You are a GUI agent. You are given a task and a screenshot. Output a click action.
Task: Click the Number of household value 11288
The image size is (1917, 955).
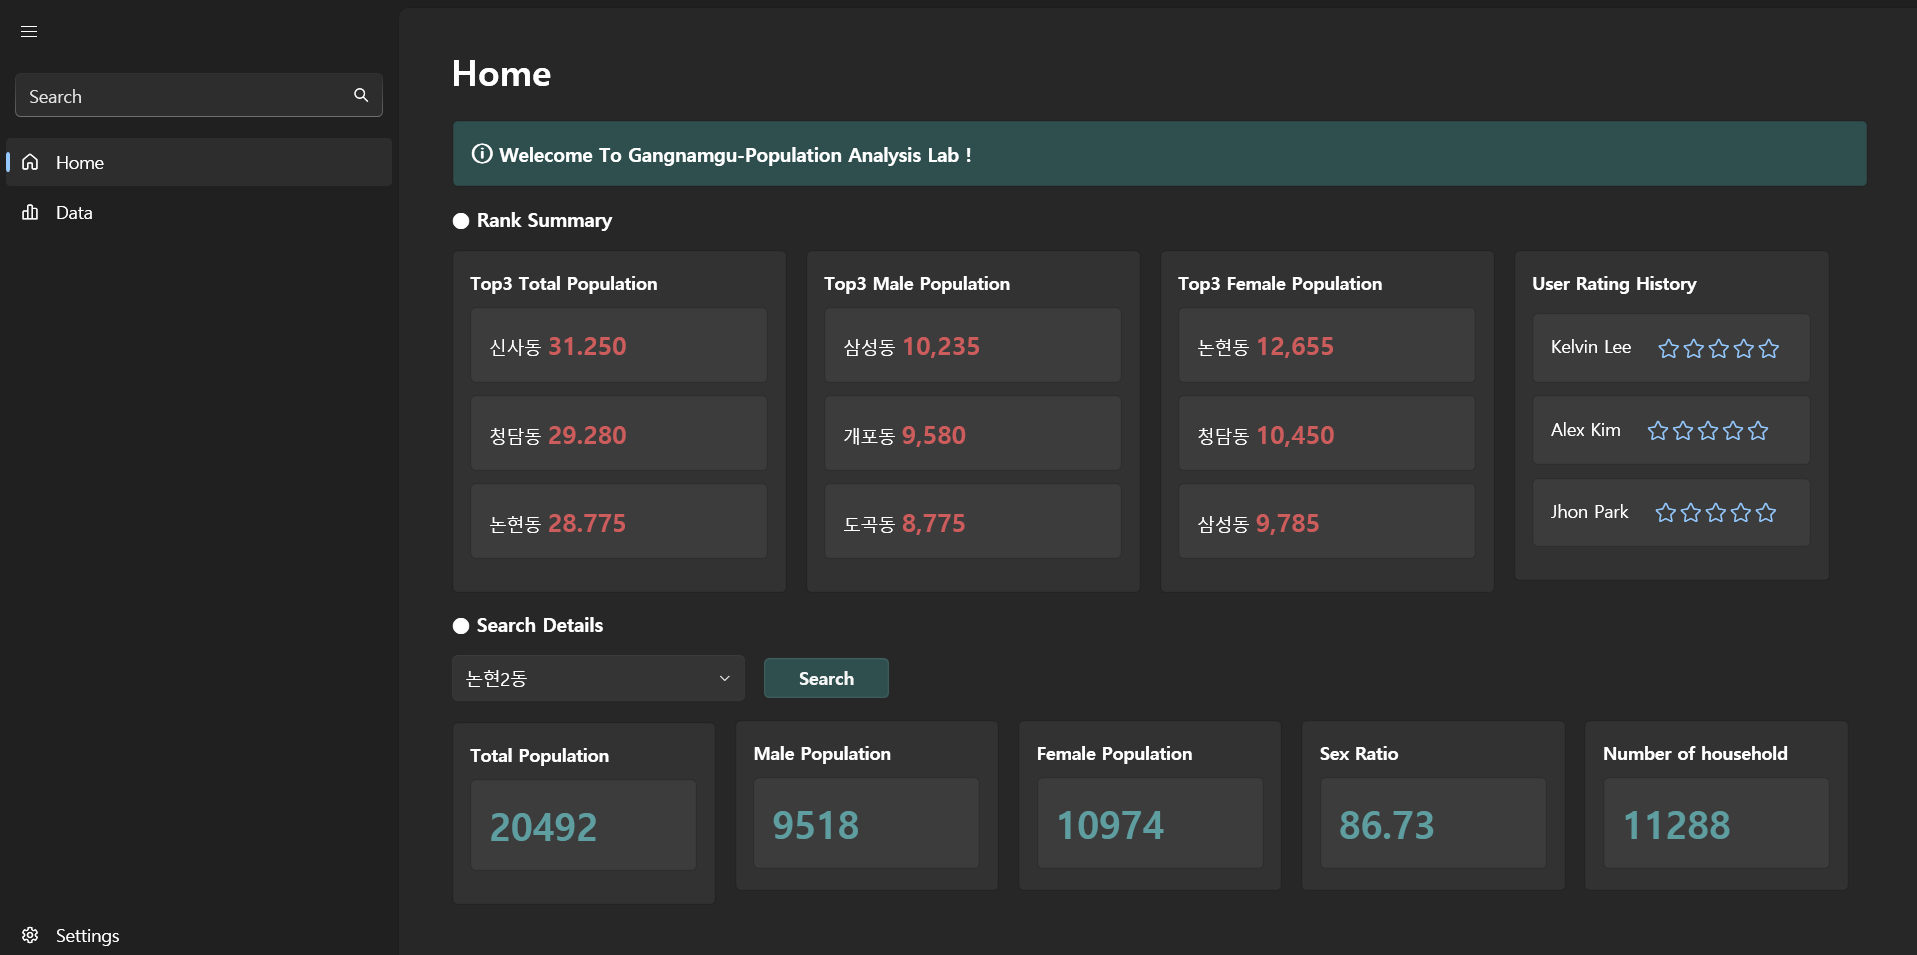1676,825
